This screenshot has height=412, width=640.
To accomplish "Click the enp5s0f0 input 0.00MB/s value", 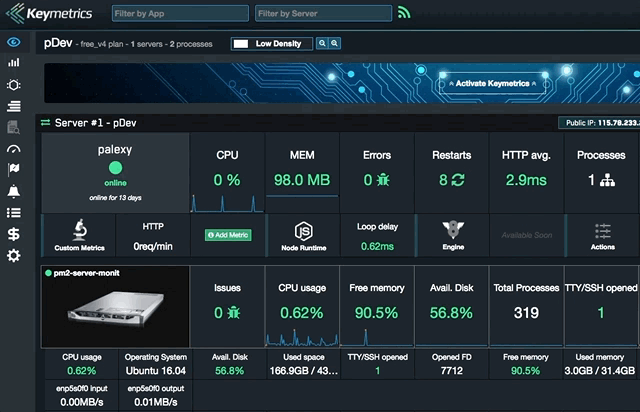I will [x=82, y=402].
